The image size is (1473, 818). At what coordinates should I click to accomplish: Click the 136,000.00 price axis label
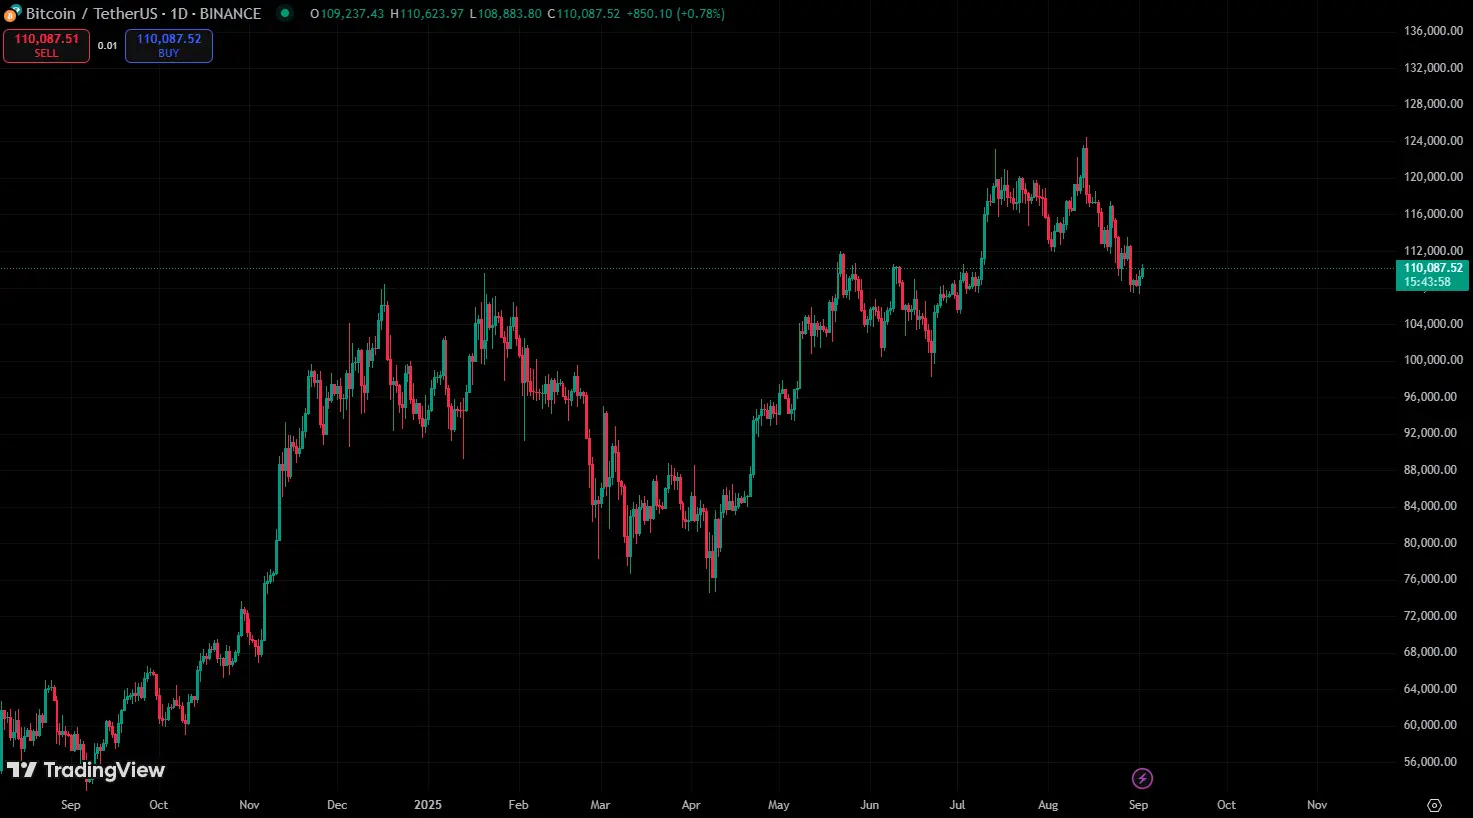[x=1433, y=31]
